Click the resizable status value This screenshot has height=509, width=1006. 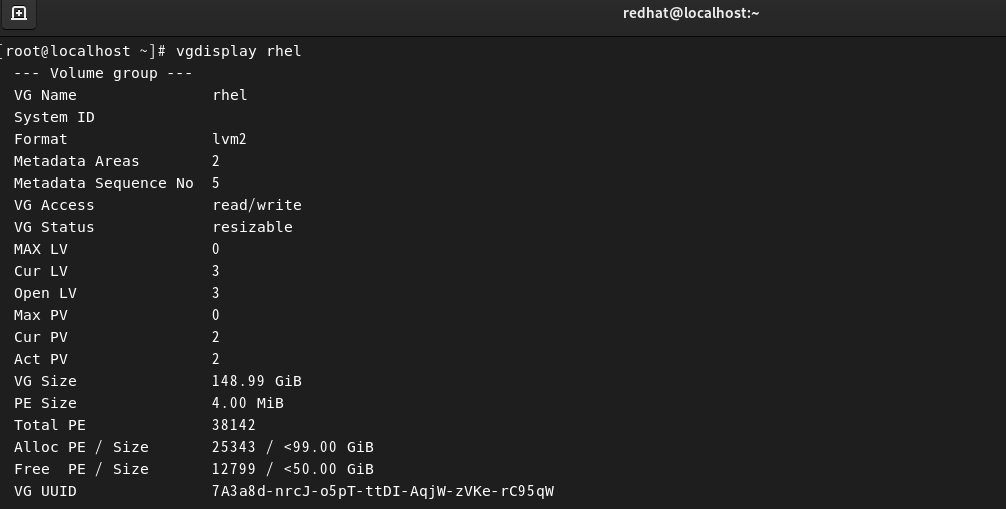252,227
